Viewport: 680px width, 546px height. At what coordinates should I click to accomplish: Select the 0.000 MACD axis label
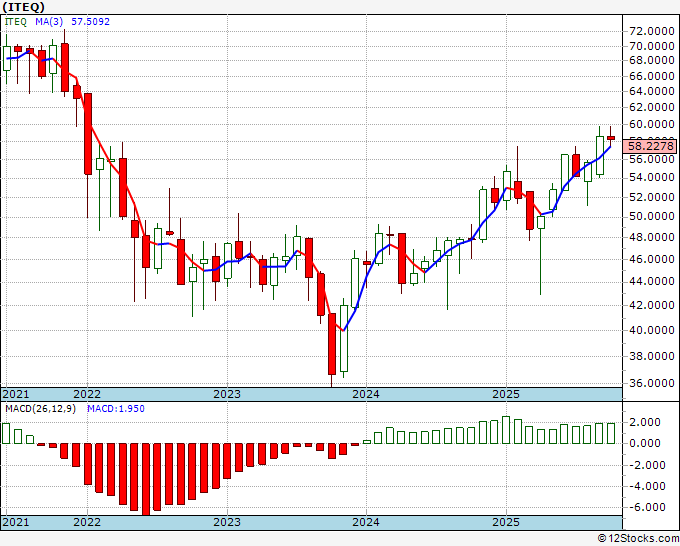coord(647,443)
